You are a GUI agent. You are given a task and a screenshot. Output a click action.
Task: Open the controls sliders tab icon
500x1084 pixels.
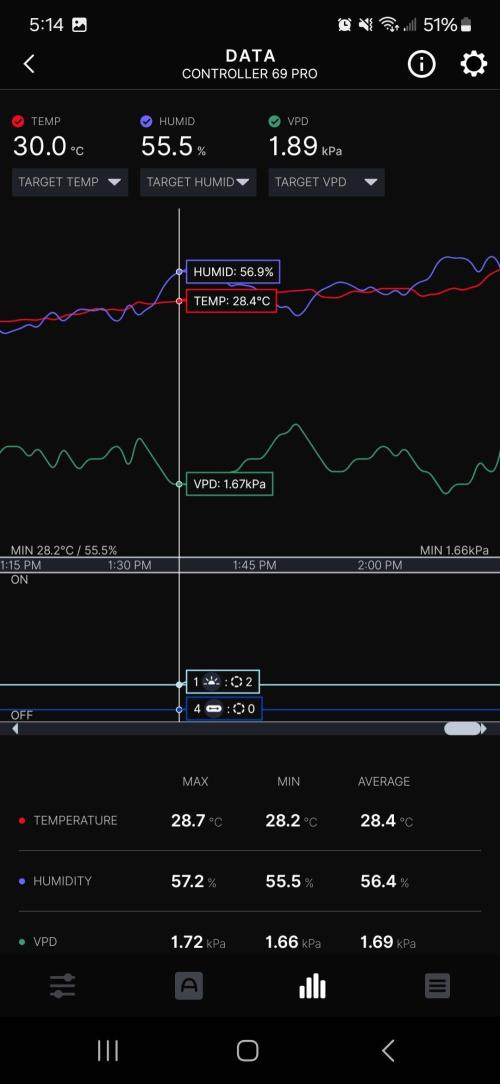(62, 986)
